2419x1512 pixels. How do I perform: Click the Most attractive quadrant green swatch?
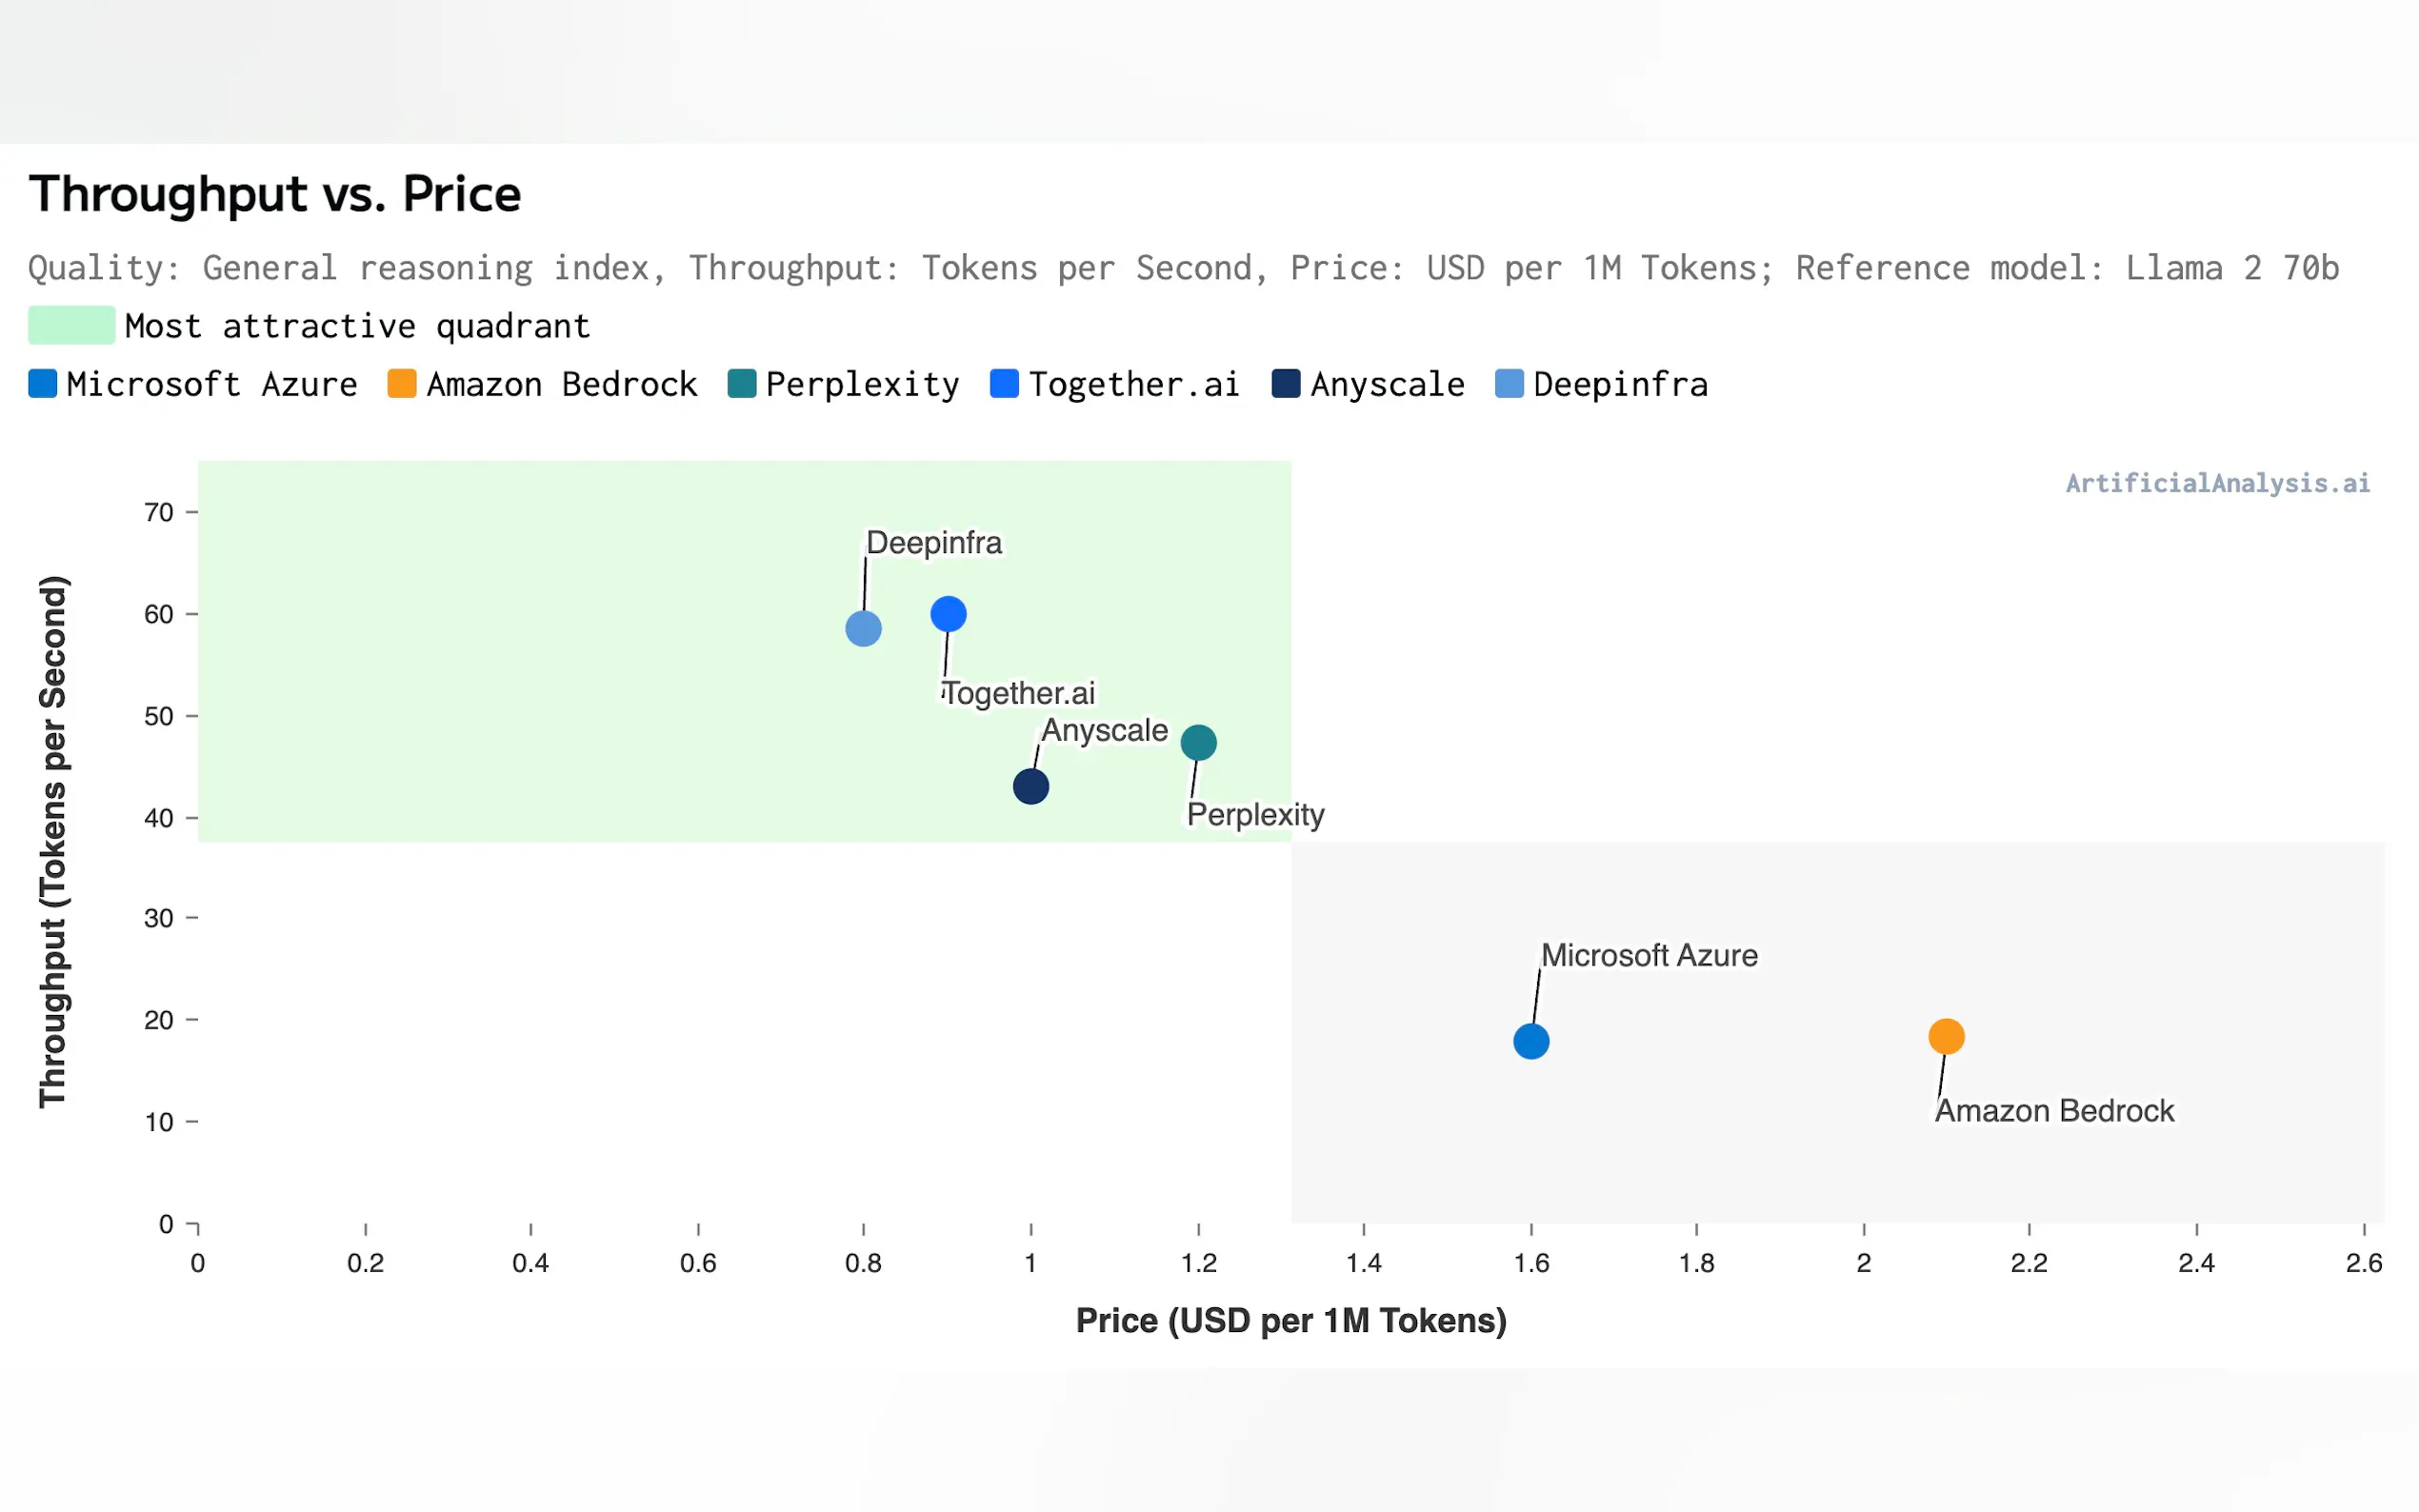coord(71,326)
